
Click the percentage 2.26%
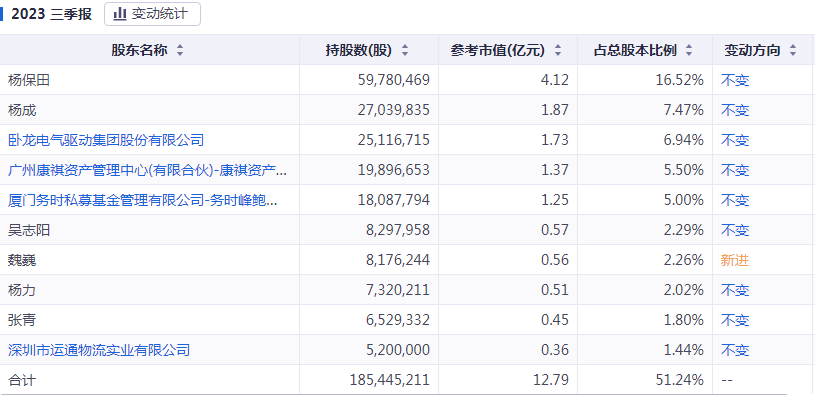tap(683, 260)
